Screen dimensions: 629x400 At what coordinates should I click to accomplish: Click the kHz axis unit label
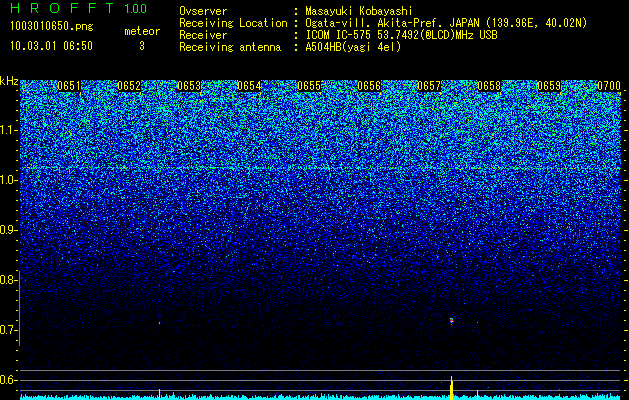click(9, 81)
